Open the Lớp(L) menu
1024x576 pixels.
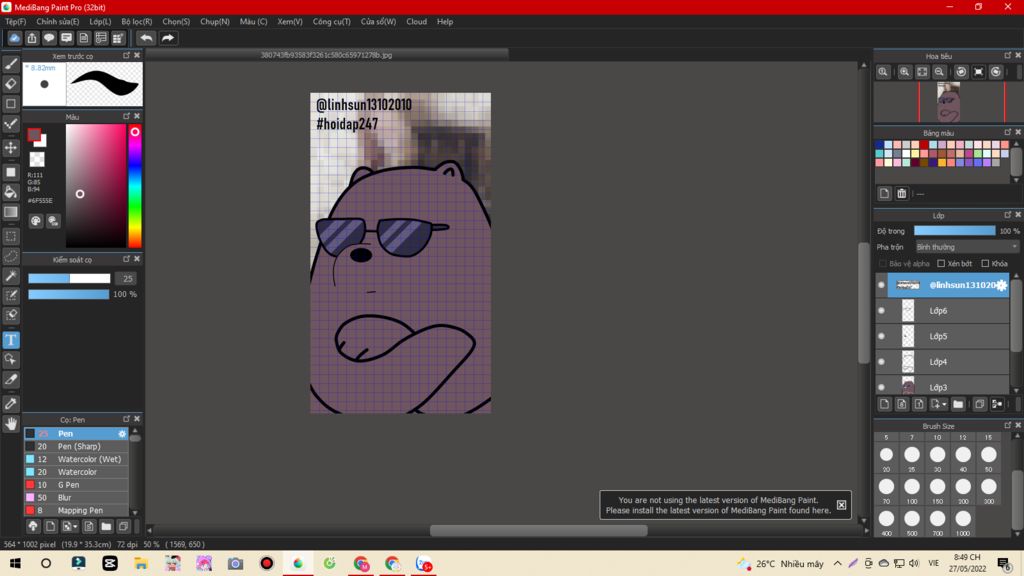tap(100, 22)
